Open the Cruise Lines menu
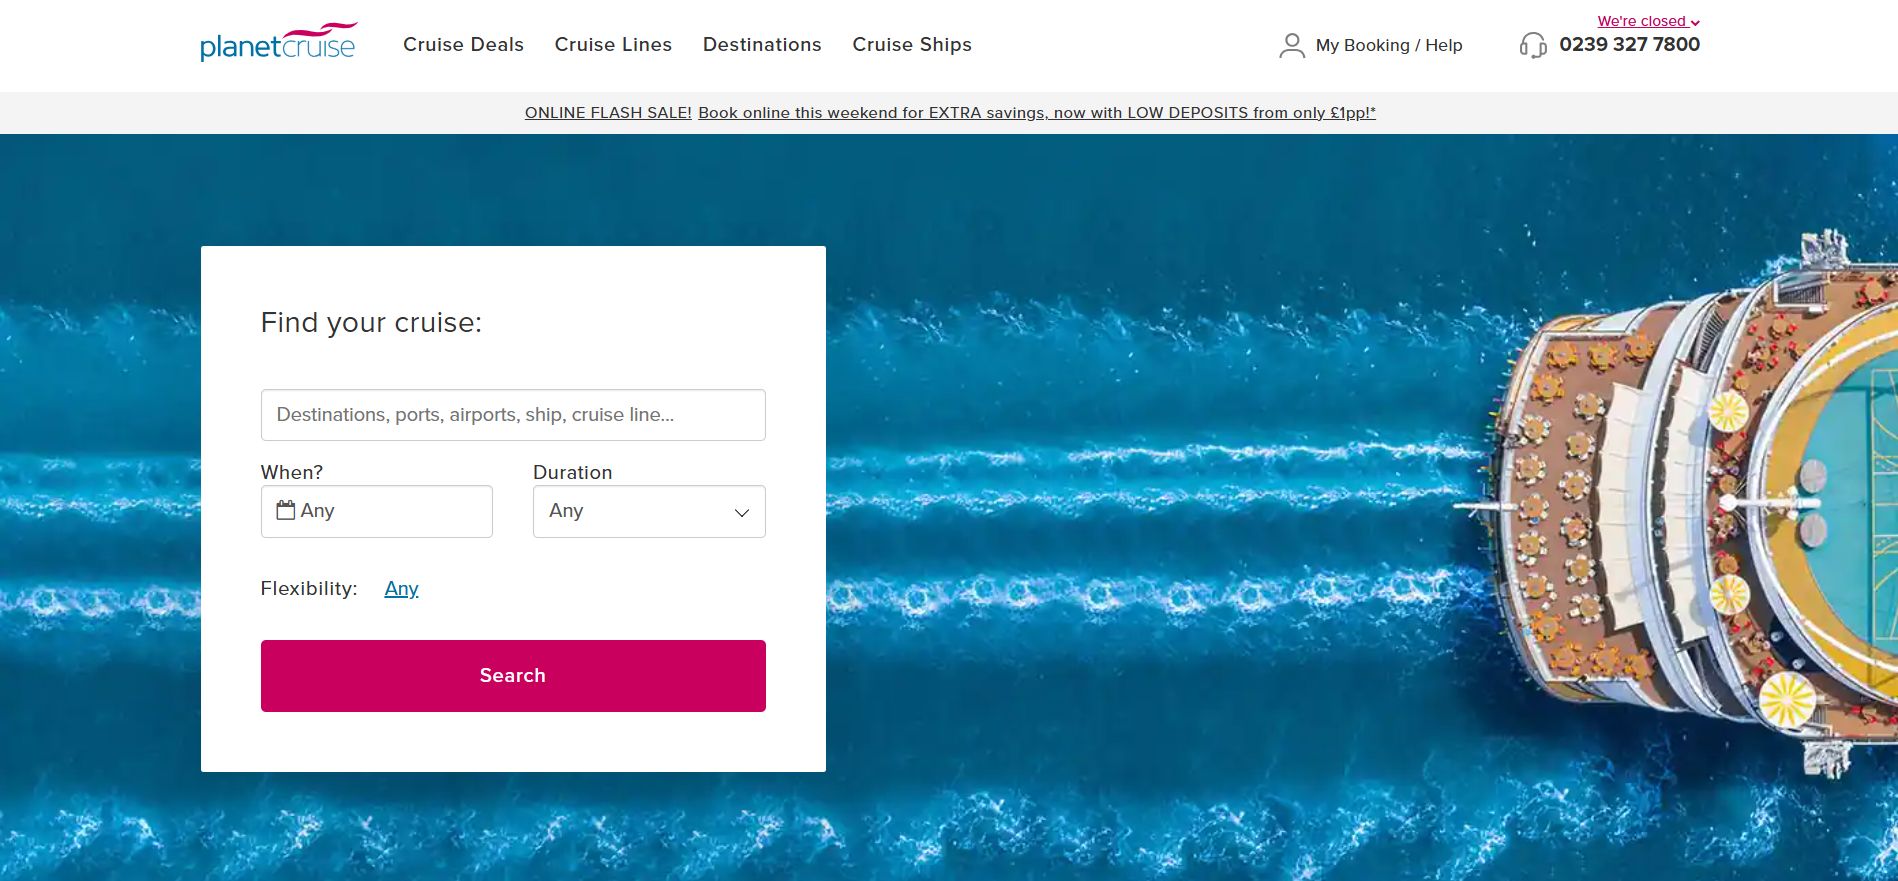 click(x=613, y=45)
